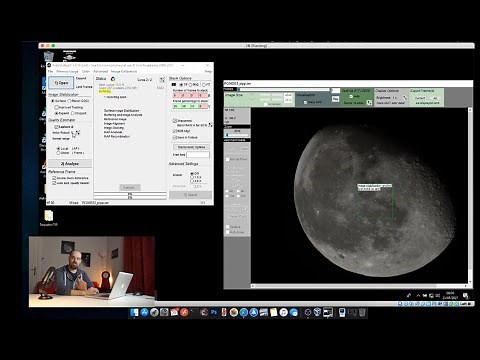Click the viewer's horizontal scrollbar
The width and height of the screenshot is (480, 360).
(359, 286)
